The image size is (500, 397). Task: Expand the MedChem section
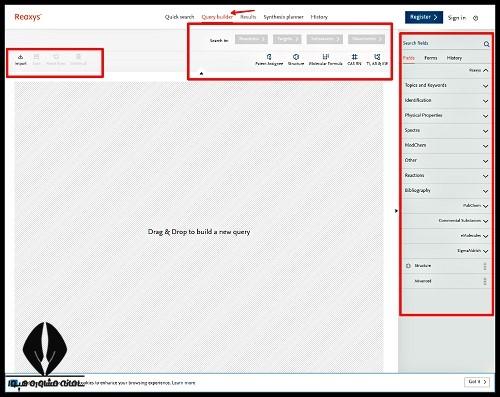446,146
